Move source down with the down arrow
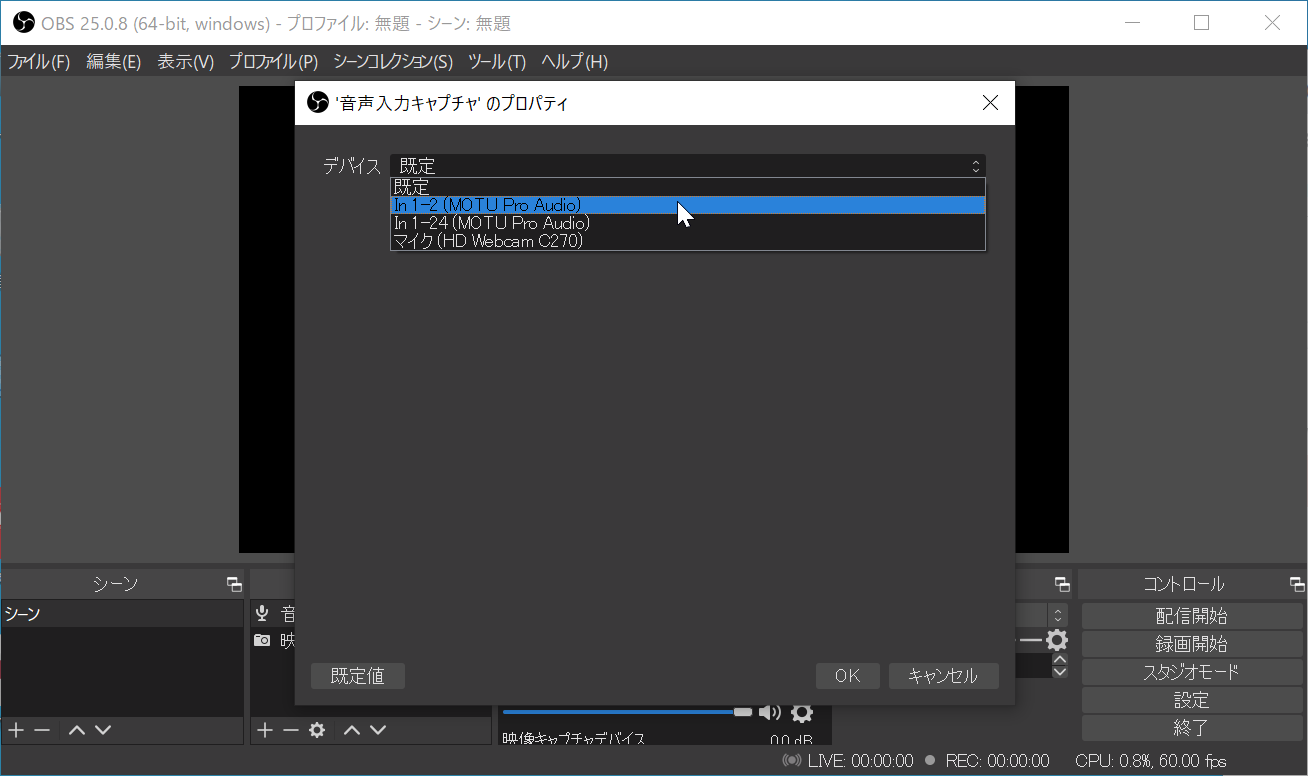The image size is (1308, 776). point(377,730)
